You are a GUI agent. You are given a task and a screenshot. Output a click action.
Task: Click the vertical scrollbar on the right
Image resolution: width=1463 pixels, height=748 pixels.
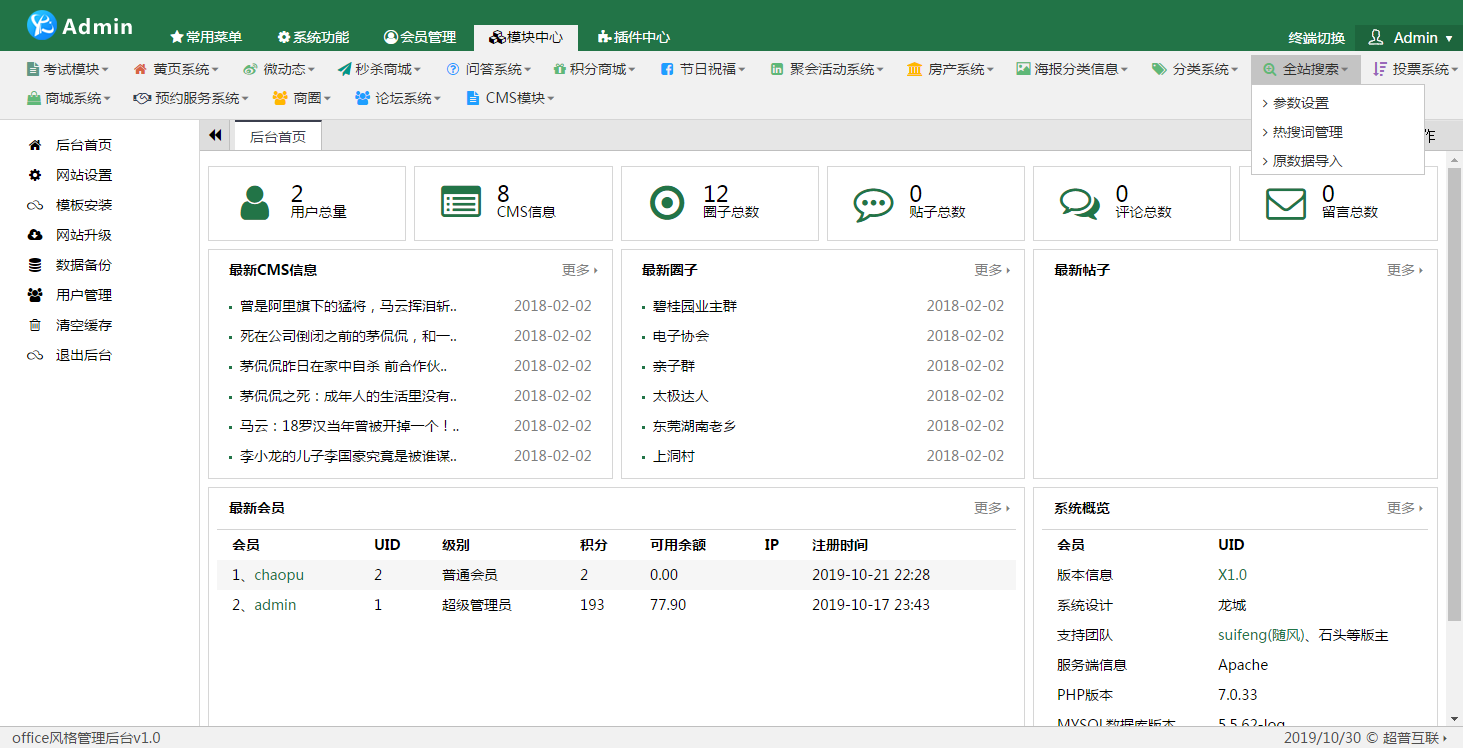1454,400
